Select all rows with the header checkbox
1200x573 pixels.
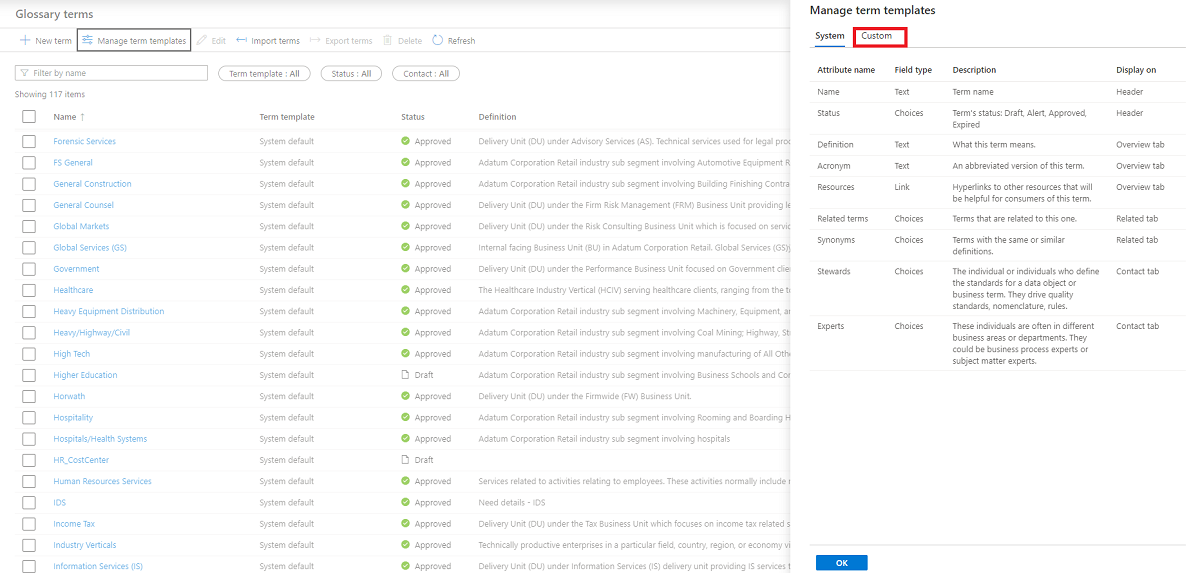pos(29,117)
